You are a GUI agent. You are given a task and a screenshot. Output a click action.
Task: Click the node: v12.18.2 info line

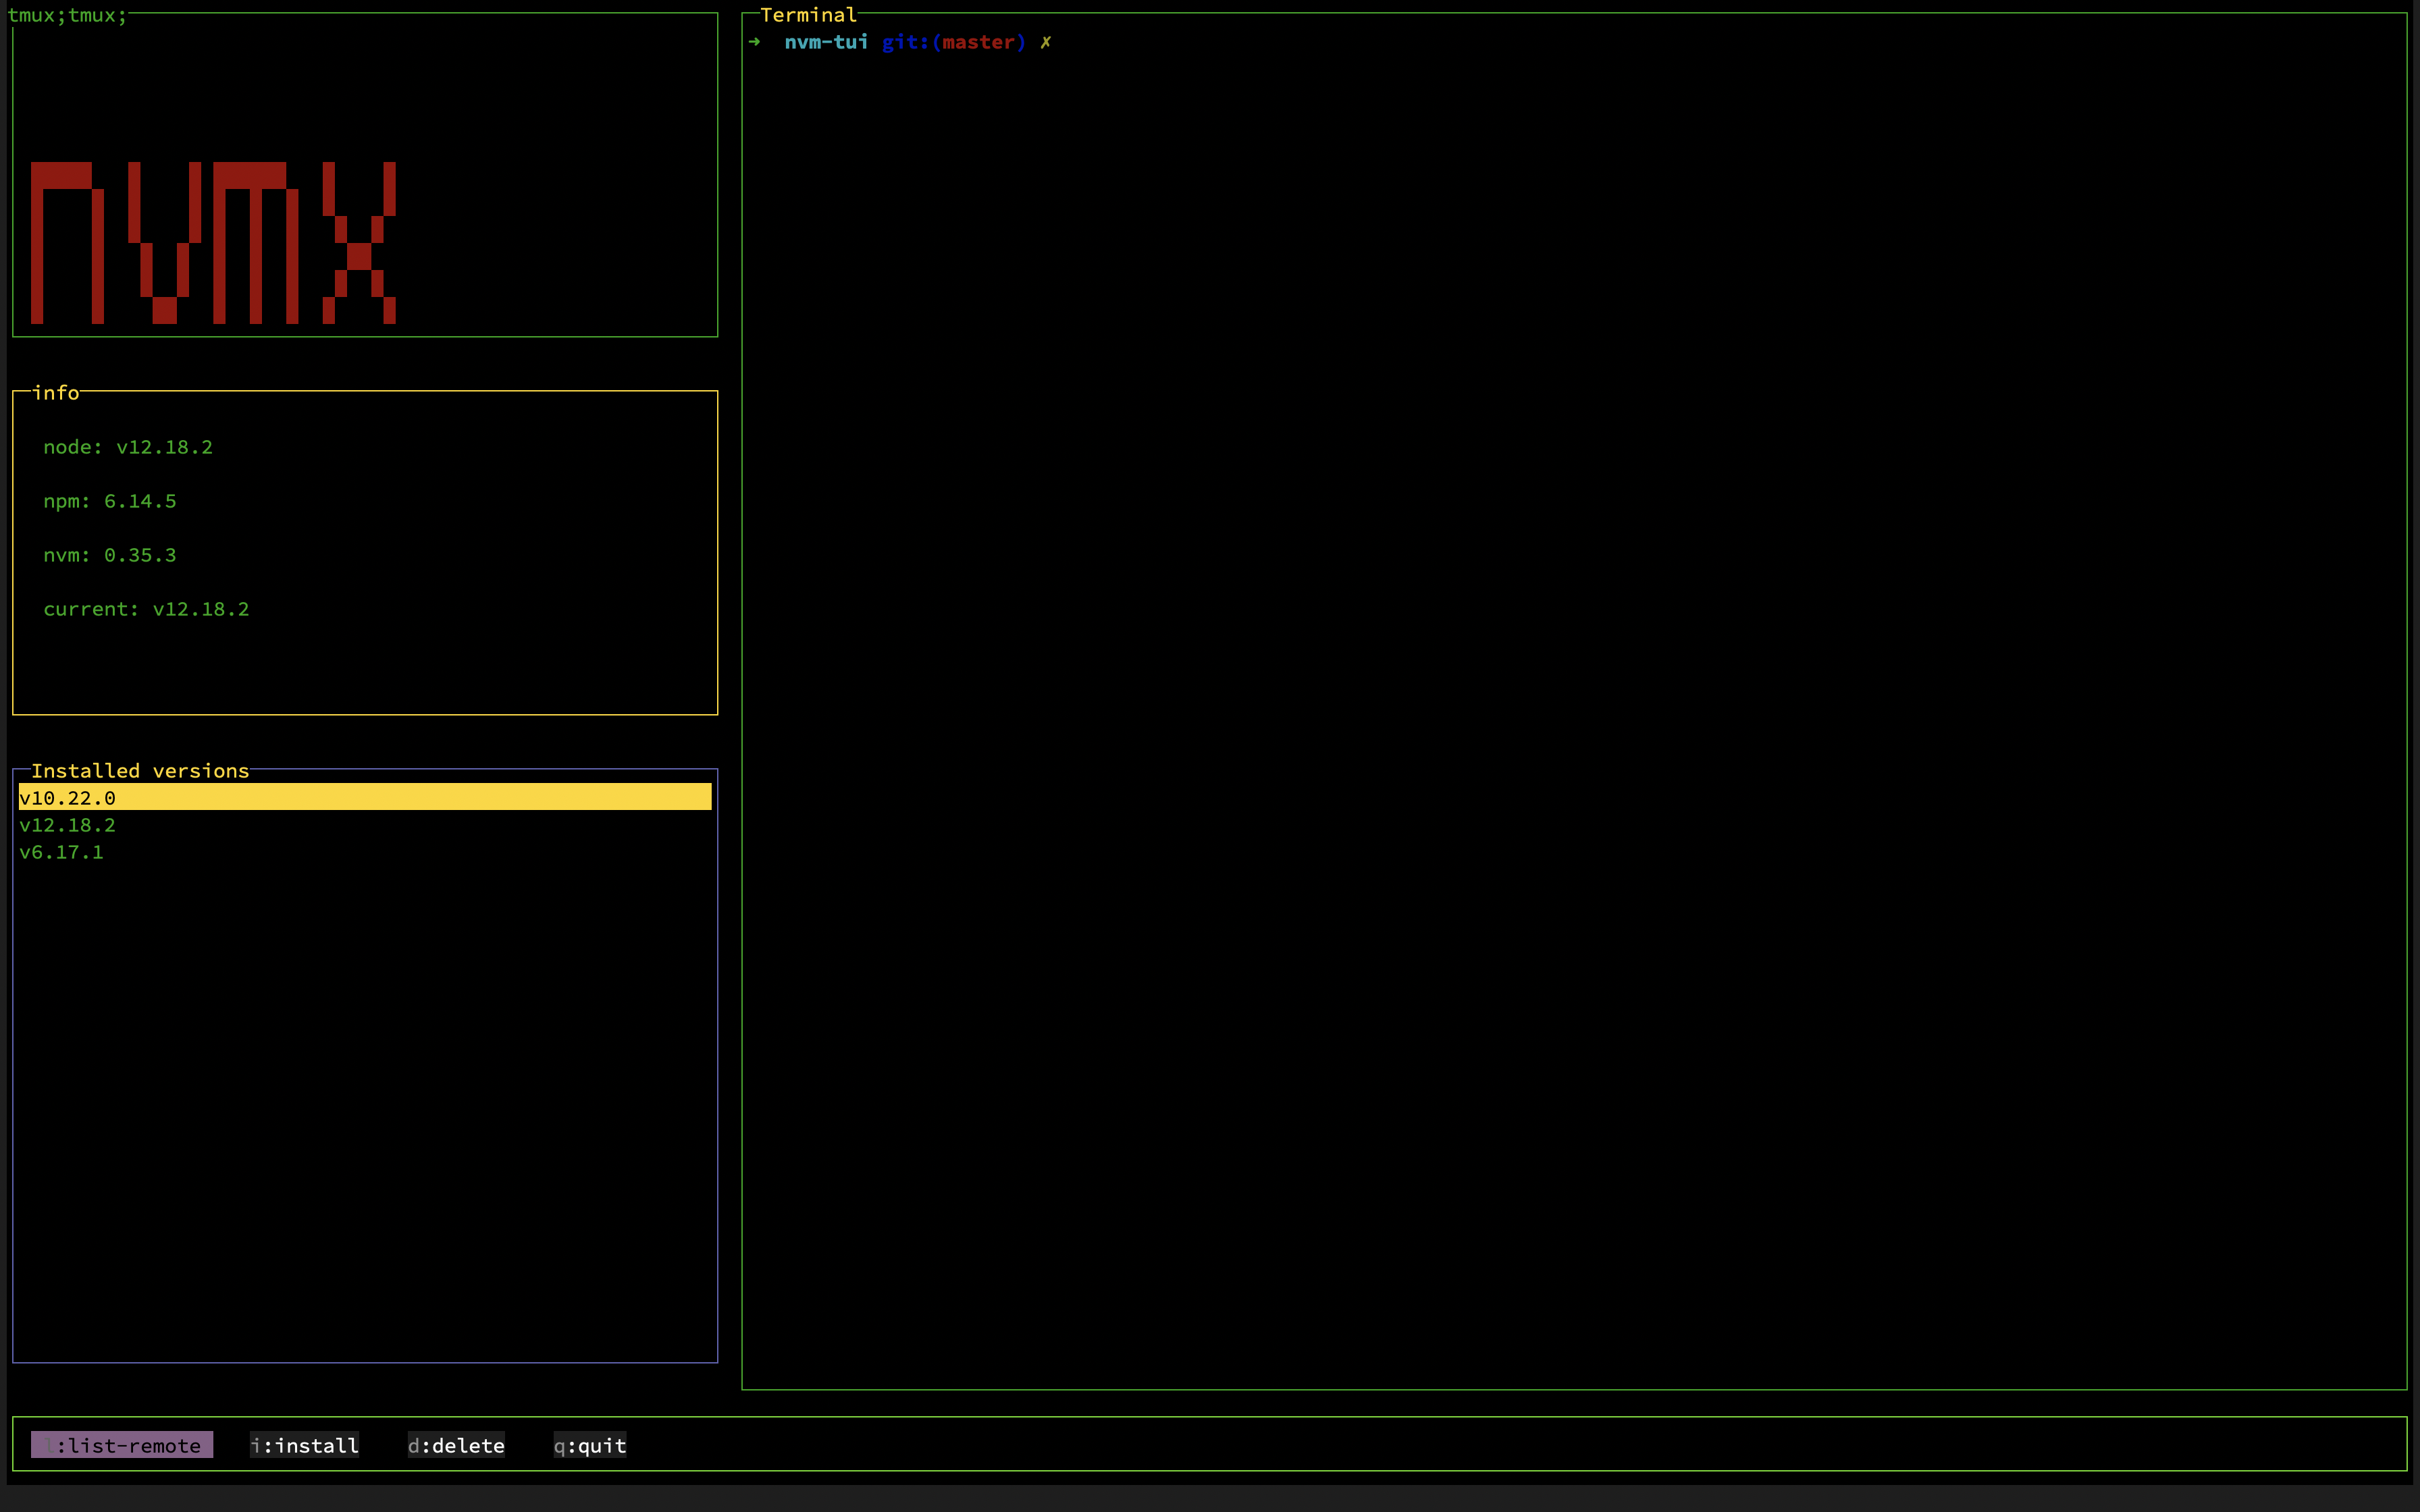point(128,447)
